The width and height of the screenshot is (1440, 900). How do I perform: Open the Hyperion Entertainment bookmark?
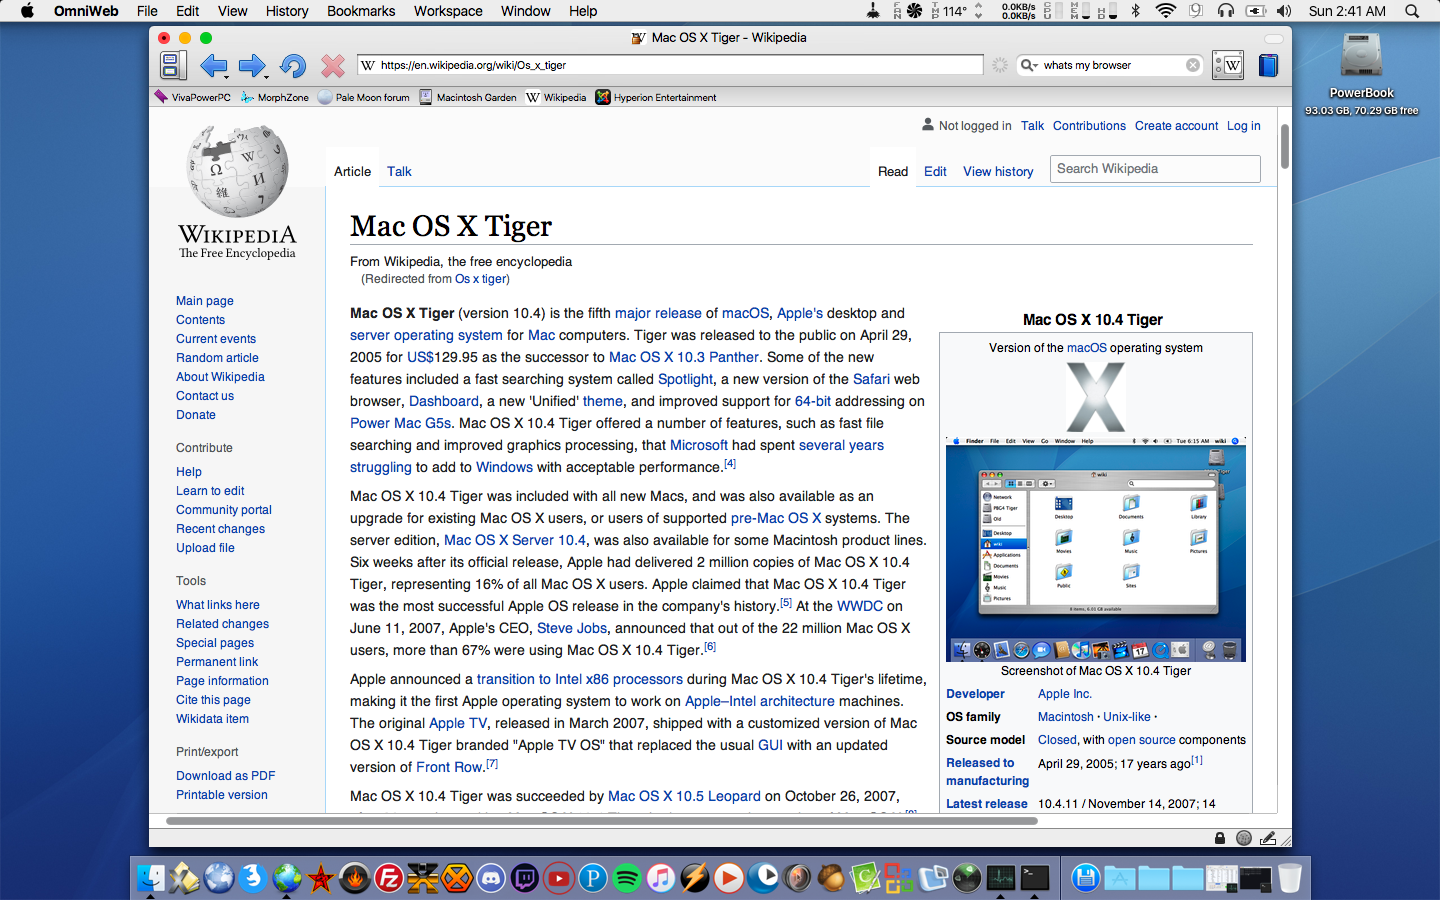point(656,97)
